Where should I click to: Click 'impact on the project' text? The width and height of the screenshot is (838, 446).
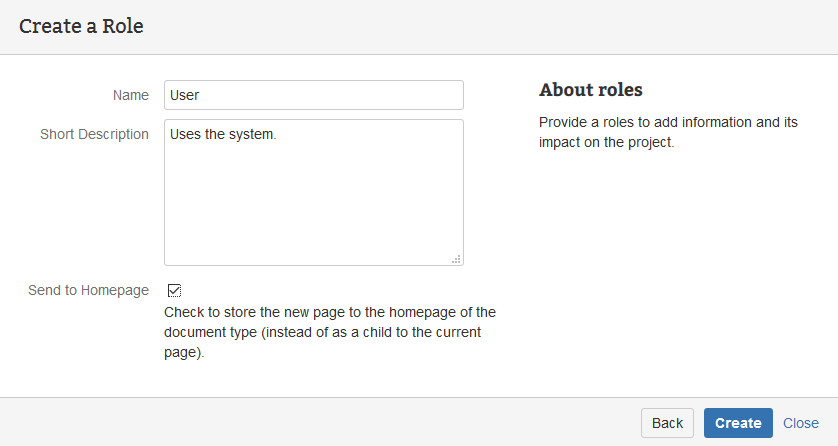tap(607, 142)
